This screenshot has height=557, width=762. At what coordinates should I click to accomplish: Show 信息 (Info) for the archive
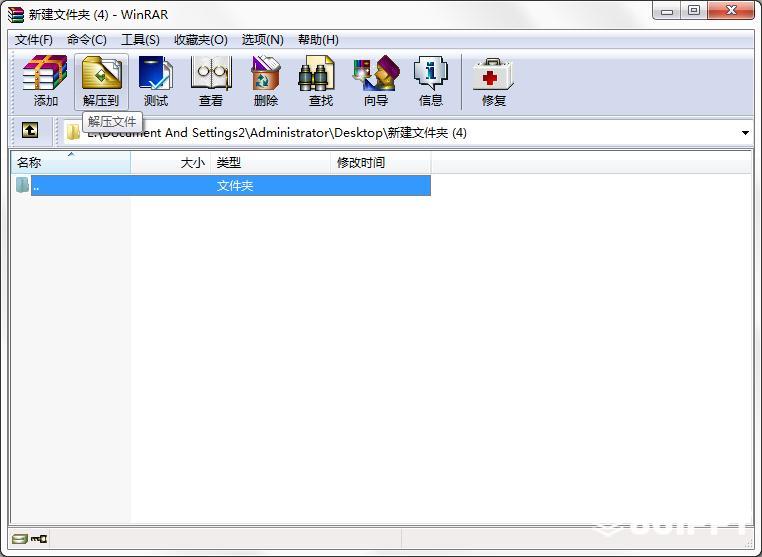(x=431, y=81)
